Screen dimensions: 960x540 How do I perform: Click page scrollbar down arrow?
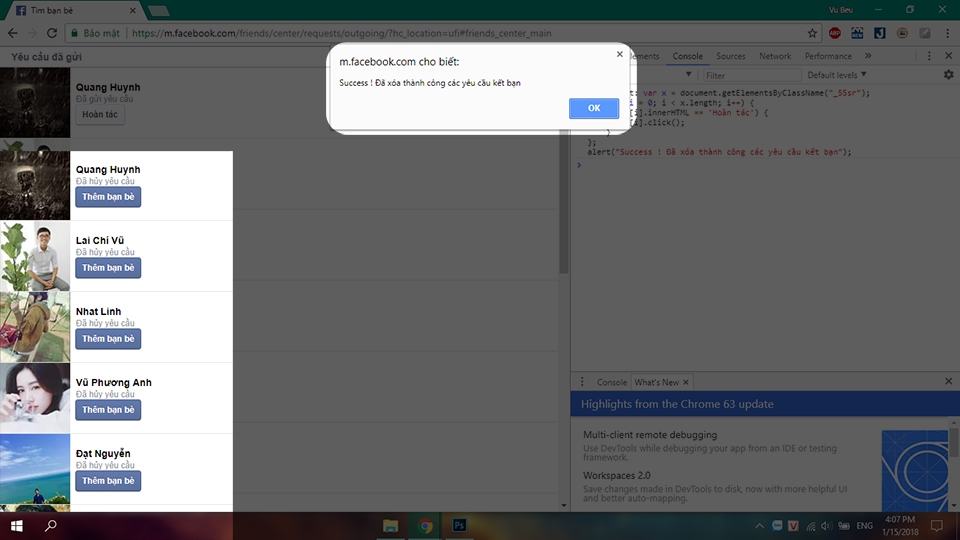[x=563, y=505]
